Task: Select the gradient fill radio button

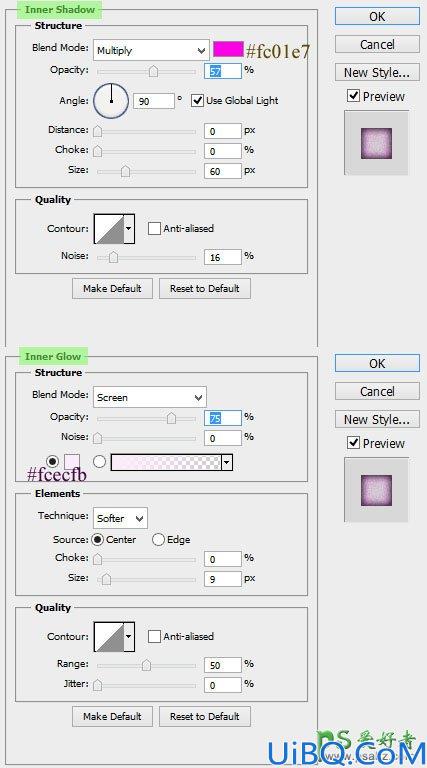Action: coord(99,462)
